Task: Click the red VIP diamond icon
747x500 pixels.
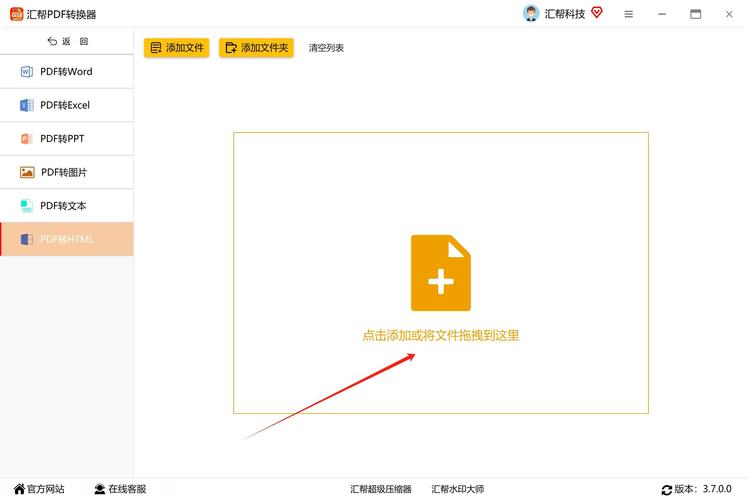Action: [x=597, y=13]
